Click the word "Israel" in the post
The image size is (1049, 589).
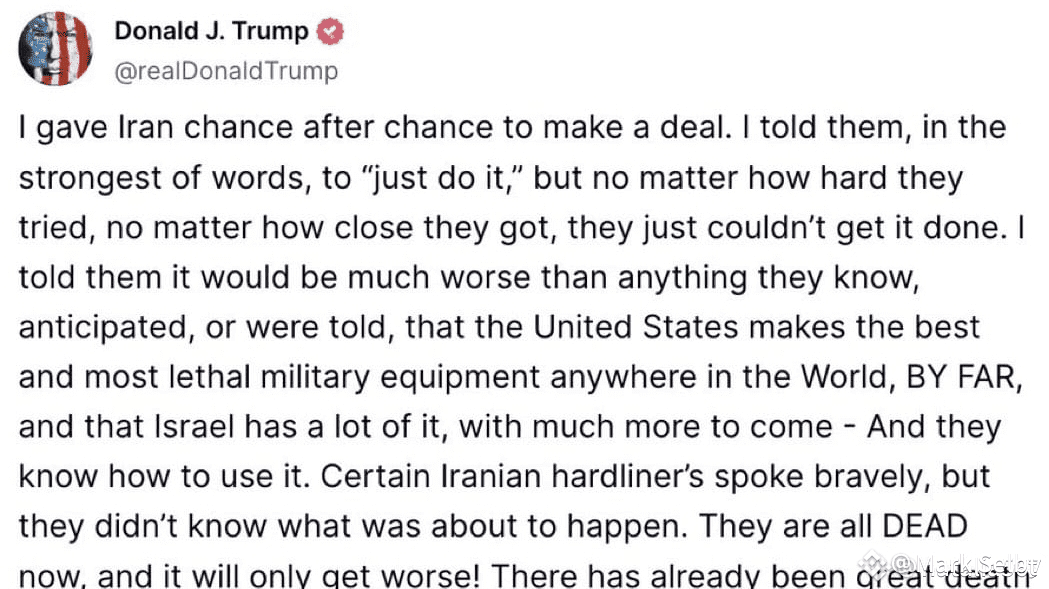pyautogui.click(x=195, y=427)
